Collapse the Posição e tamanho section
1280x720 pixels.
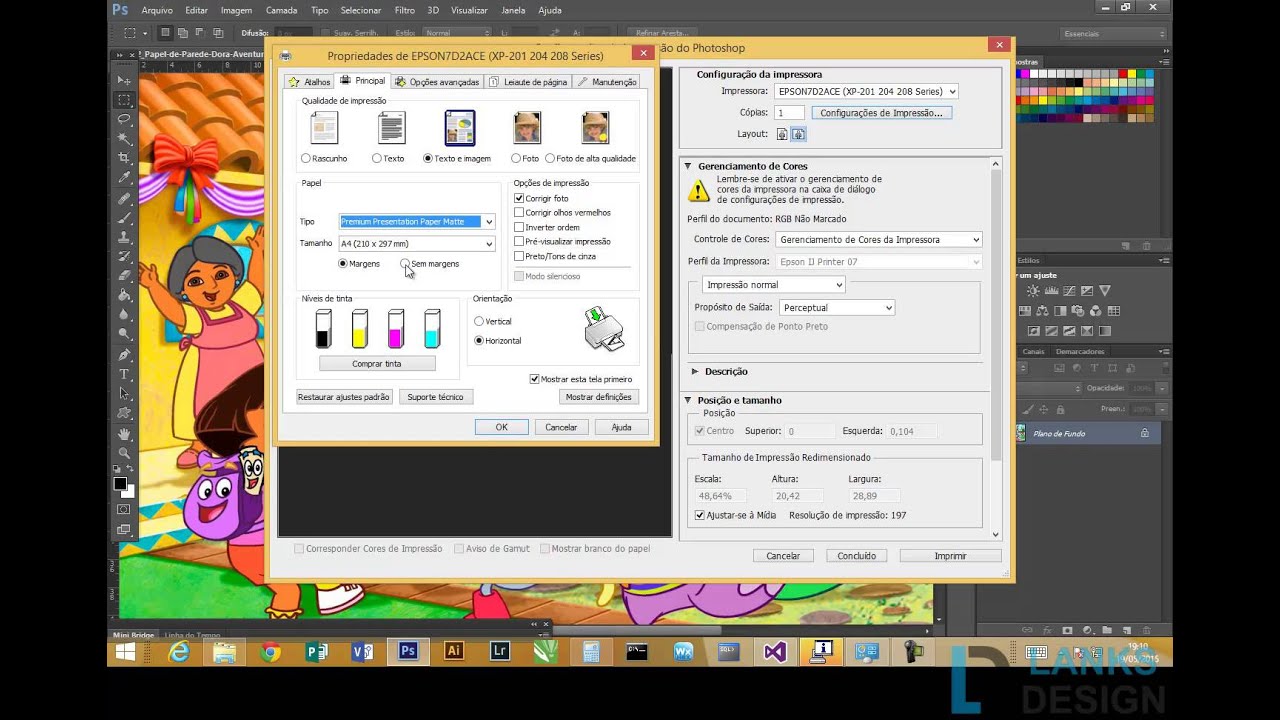688,400
